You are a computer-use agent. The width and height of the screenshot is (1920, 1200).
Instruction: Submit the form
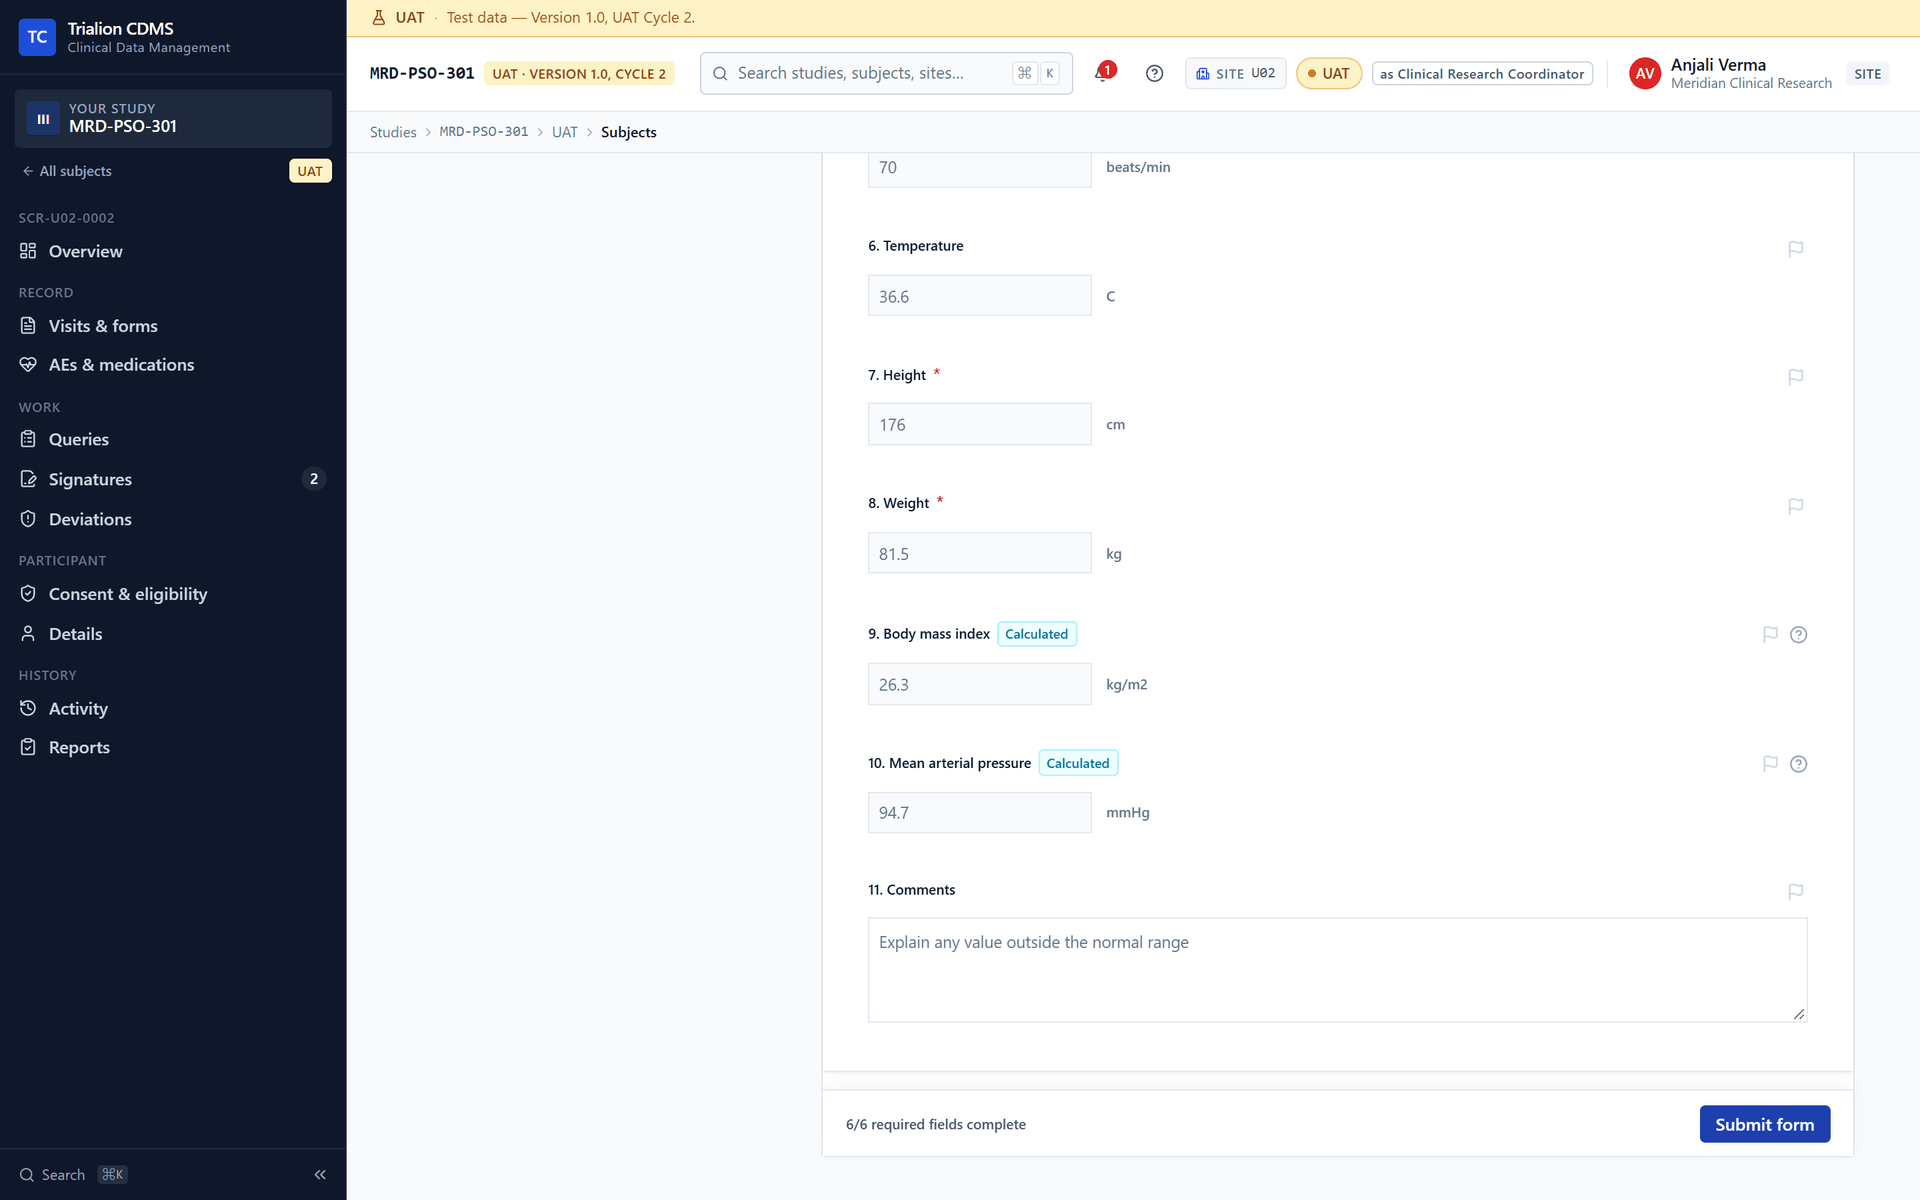(1764, 1124)
